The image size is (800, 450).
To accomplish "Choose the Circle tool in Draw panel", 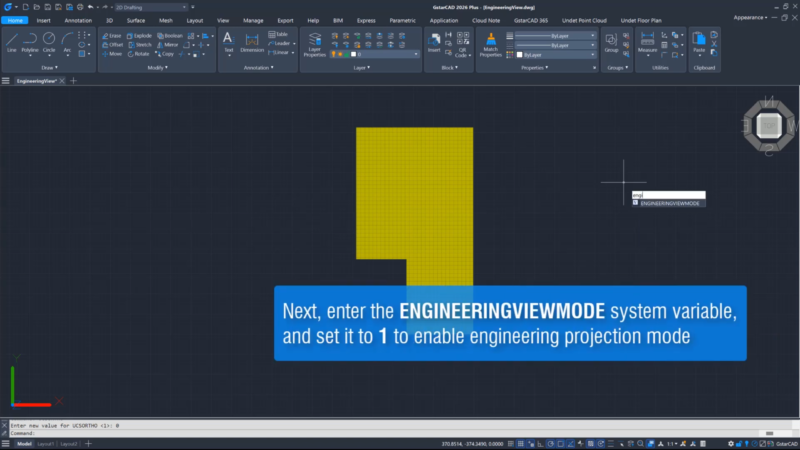I will (49, 41).
